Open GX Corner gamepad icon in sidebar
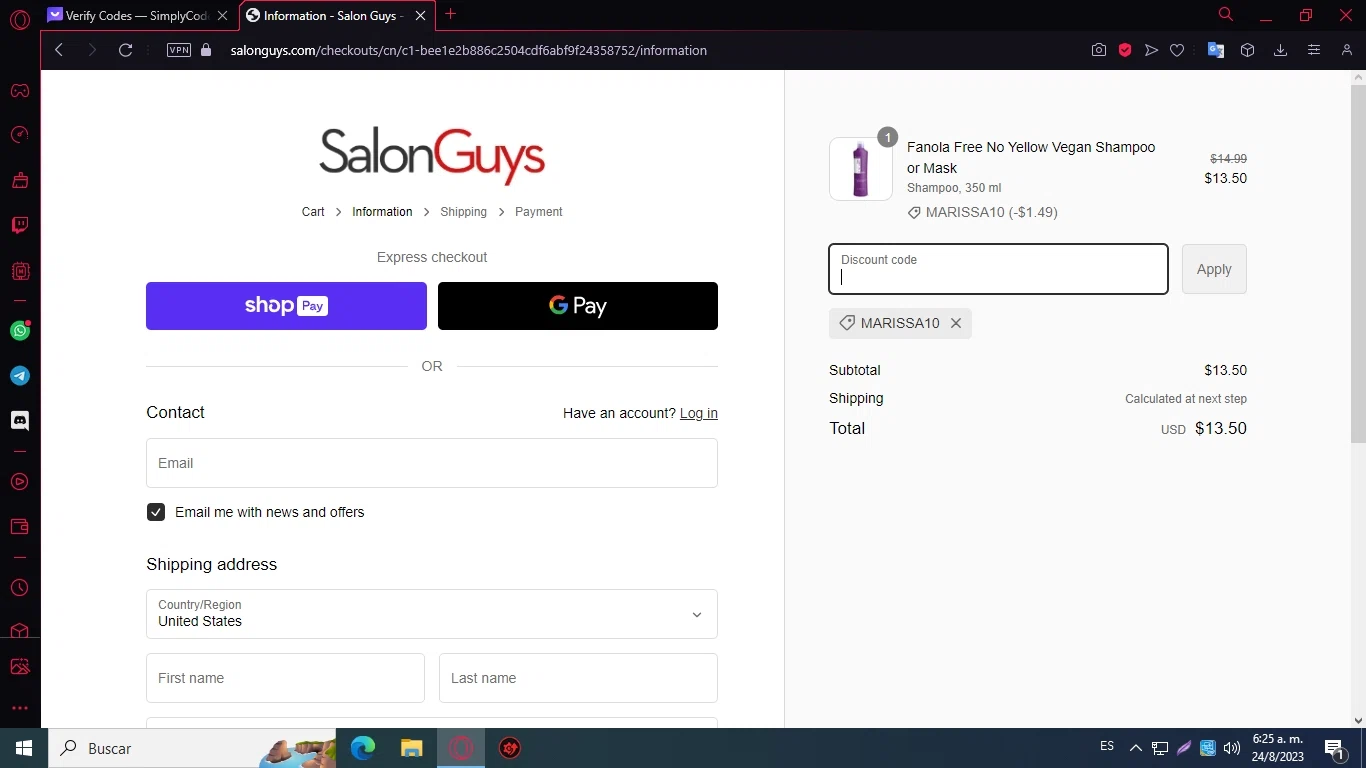Image resolution: width=1366 pixels, height=768 pixels. point(19,91)
